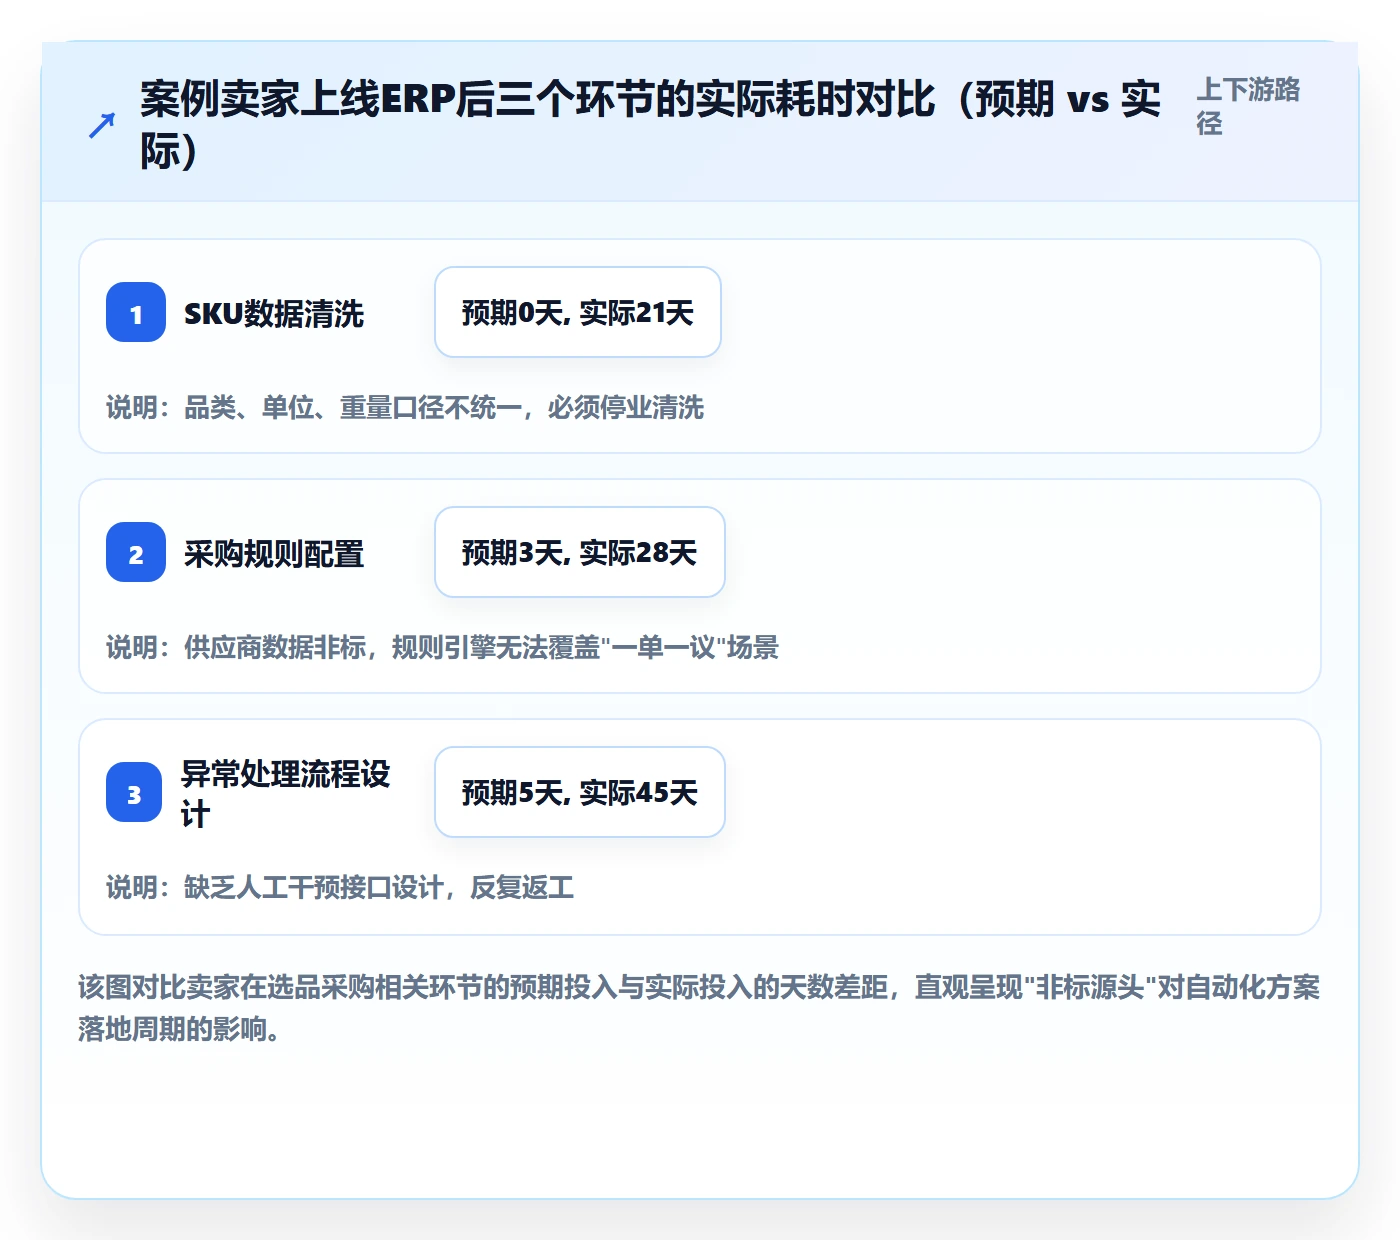Viewport: 1400px width, 1240px height.
Task: Select the 预期3天, 实际28天 value box
Action: click(x=580, y=552)
